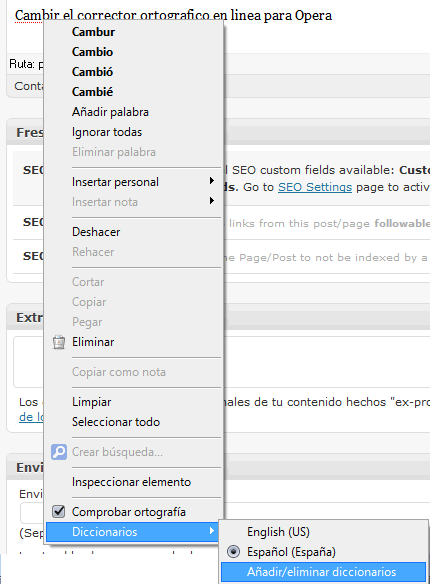Expand the Insertar nota submenu arrow
Viewport: 437px width, 586px height.
point(212,201)
